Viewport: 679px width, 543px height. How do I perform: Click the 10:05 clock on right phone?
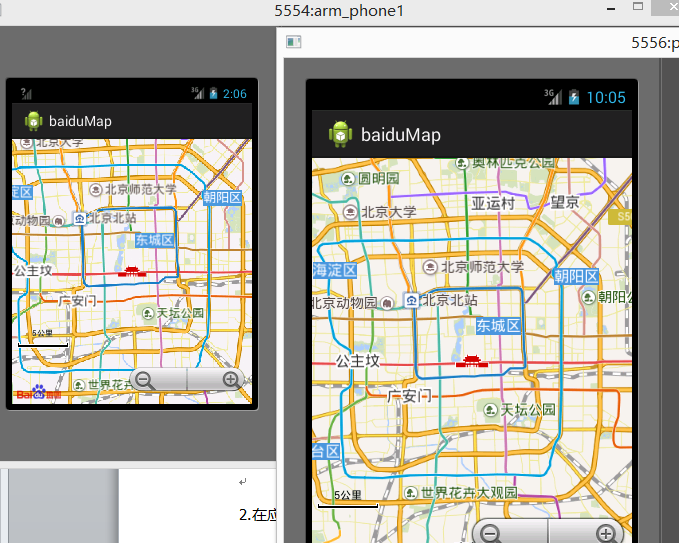[606, 97]
